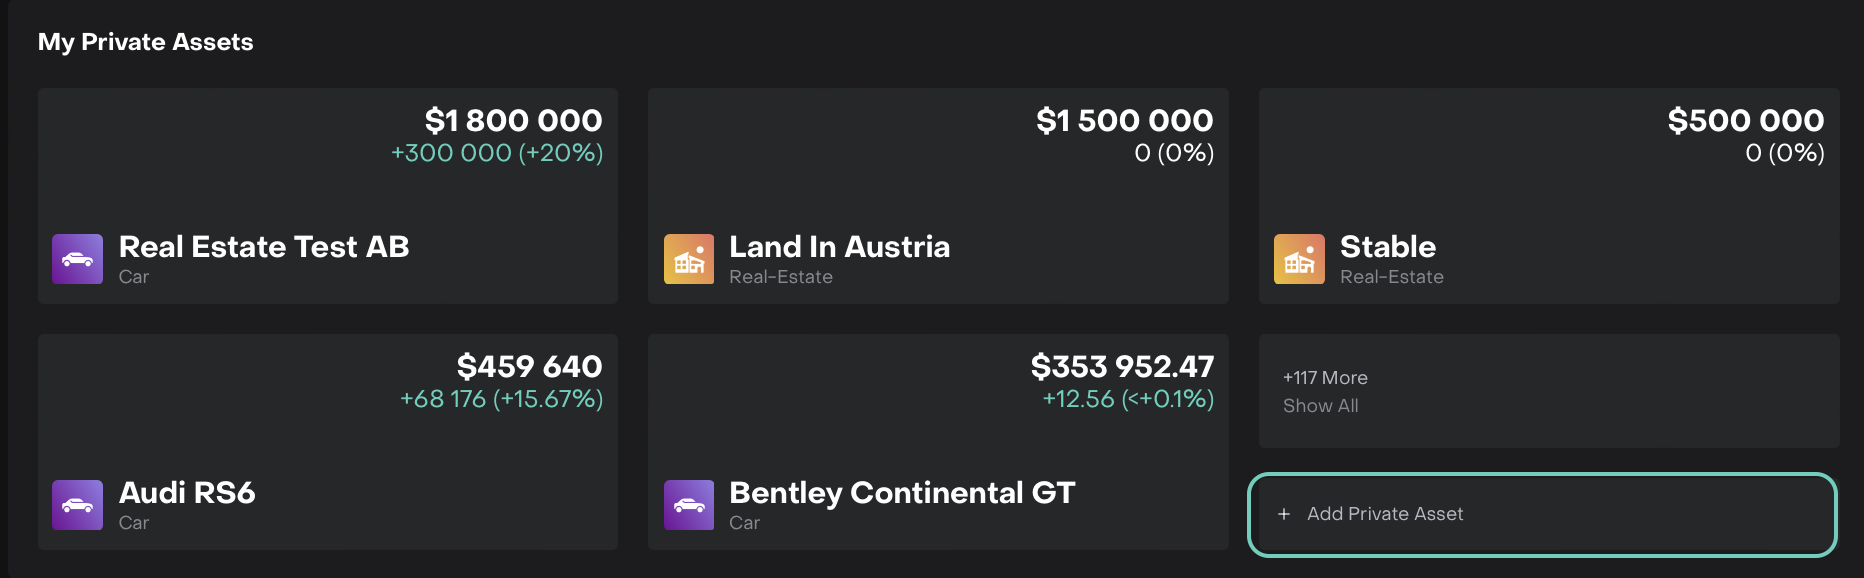Select the Audi RS6 asset name

click(187, 493)
